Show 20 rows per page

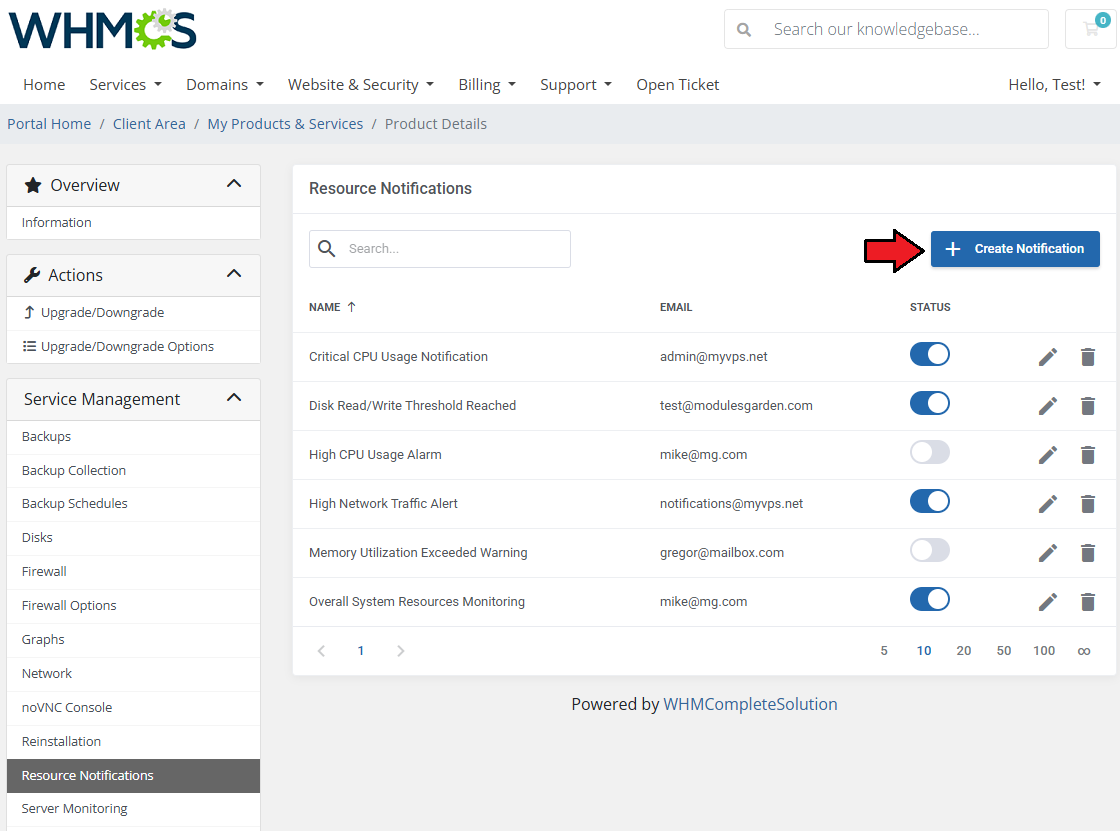coord(964,651)
